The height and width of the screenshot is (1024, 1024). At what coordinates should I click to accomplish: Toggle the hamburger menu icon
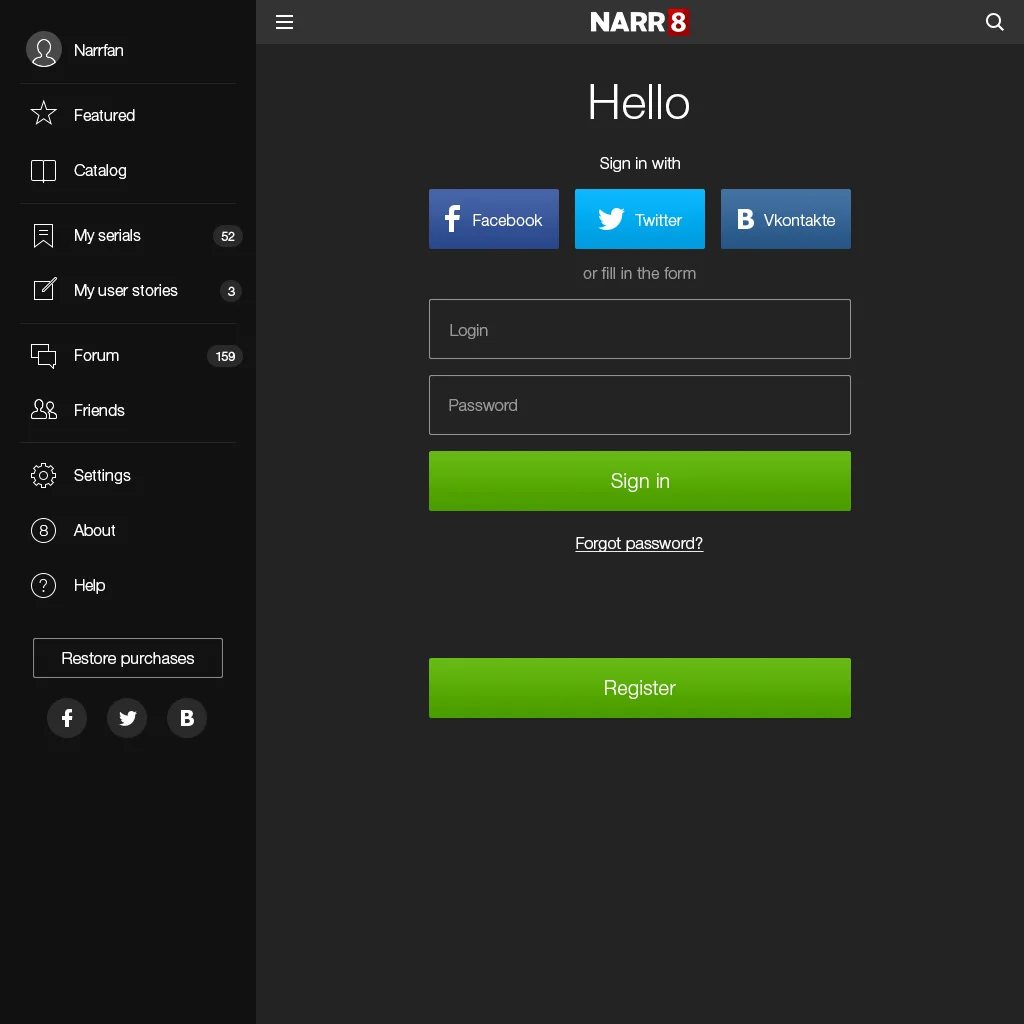click(x=284, y=22)
